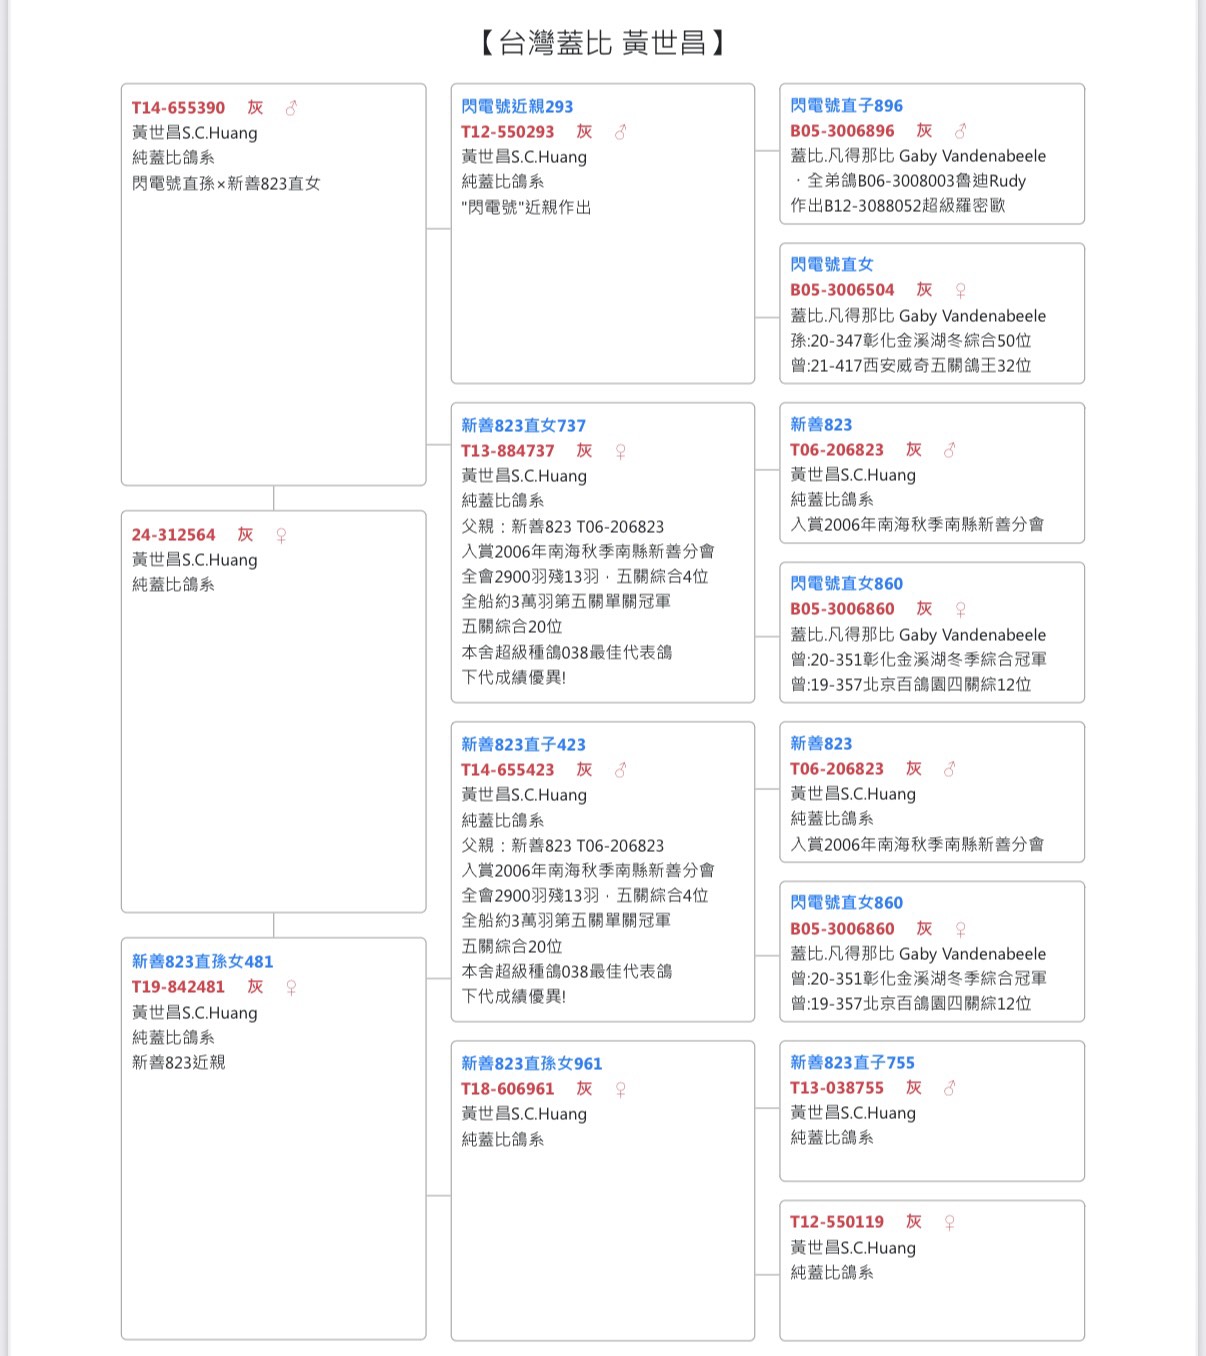Open the heading 閃電號近親293
The height and width of the screenshot is (1356, 1206).
coord(518,107)
